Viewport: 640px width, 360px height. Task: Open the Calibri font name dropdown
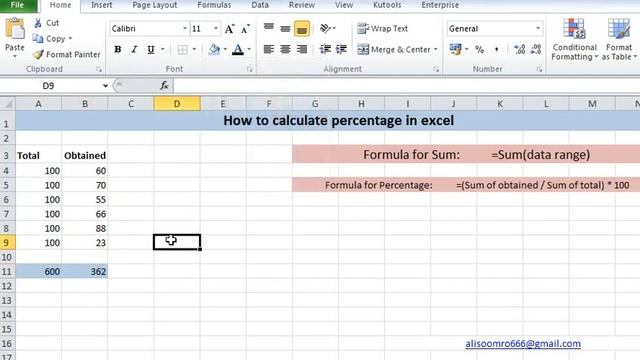click(184, 29)
